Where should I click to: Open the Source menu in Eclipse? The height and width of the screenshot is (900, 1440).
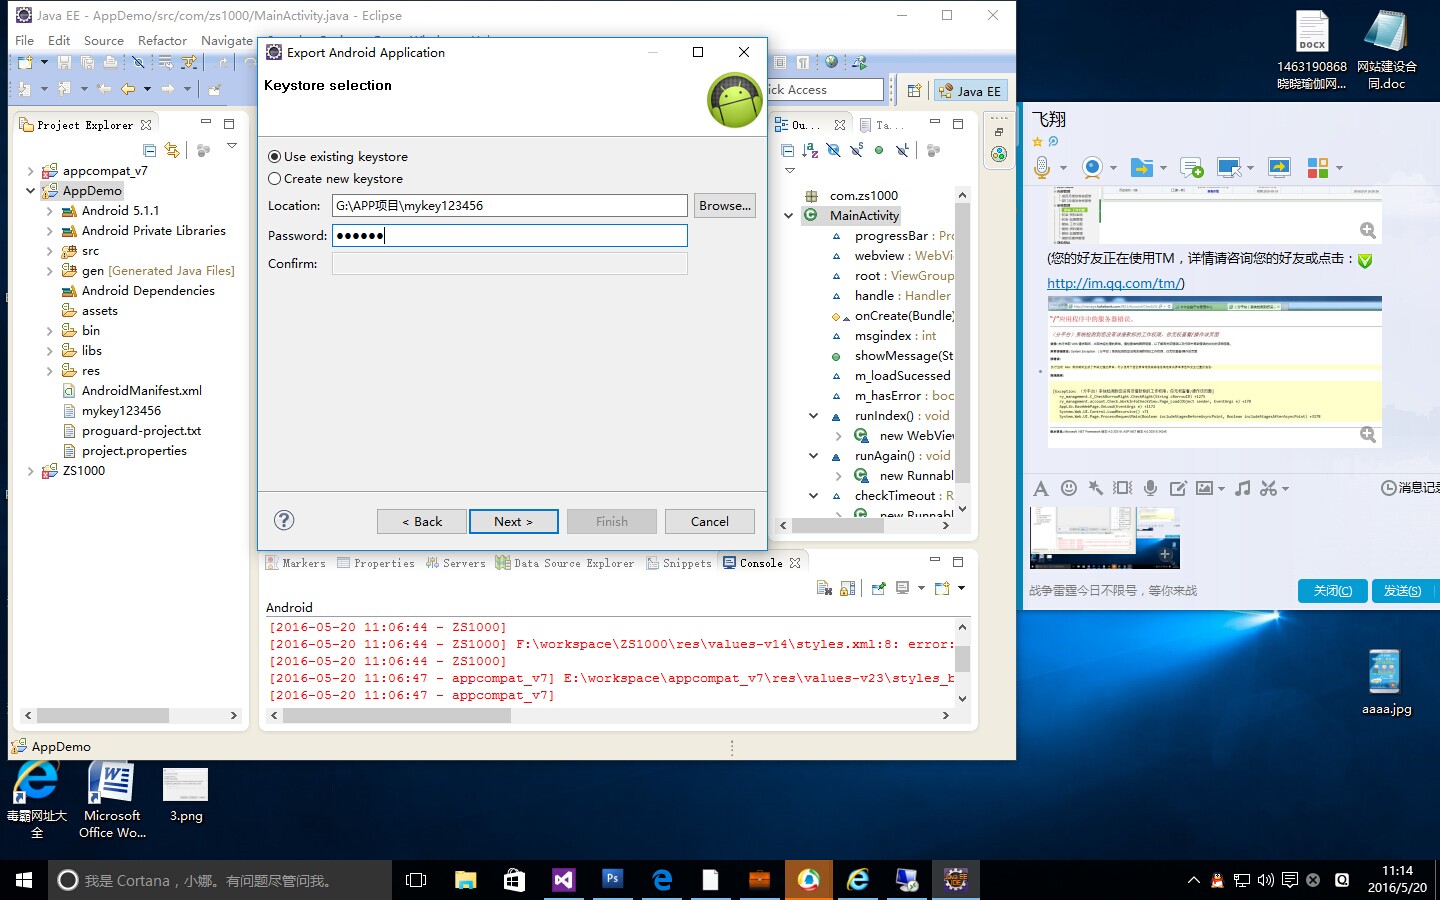point(104,41)
